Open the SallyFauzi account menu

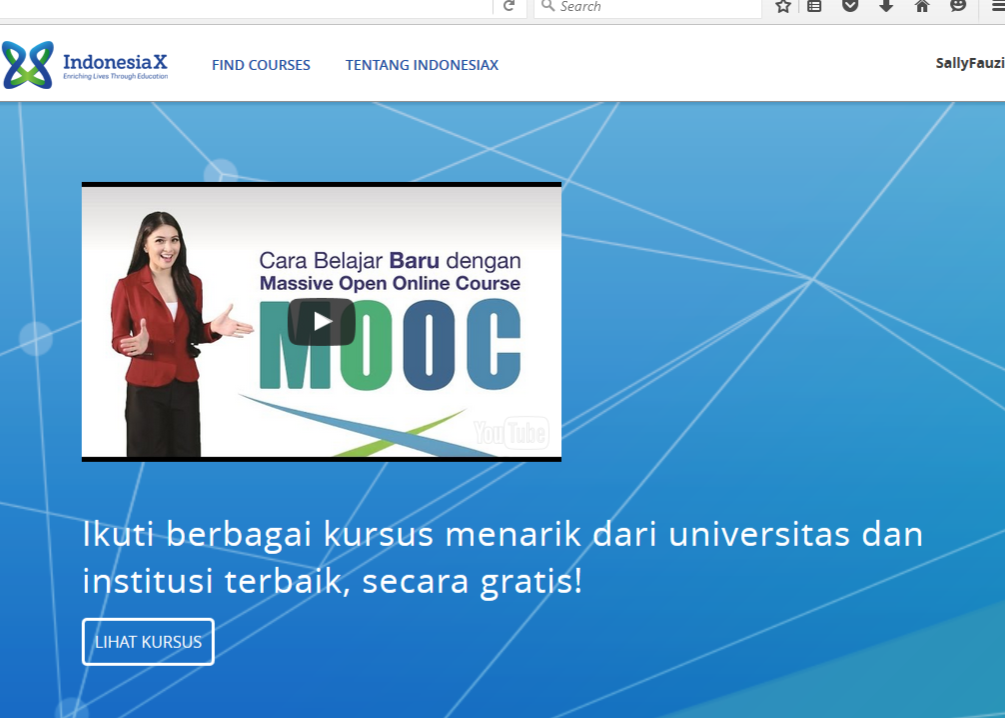tap(970, 63)
